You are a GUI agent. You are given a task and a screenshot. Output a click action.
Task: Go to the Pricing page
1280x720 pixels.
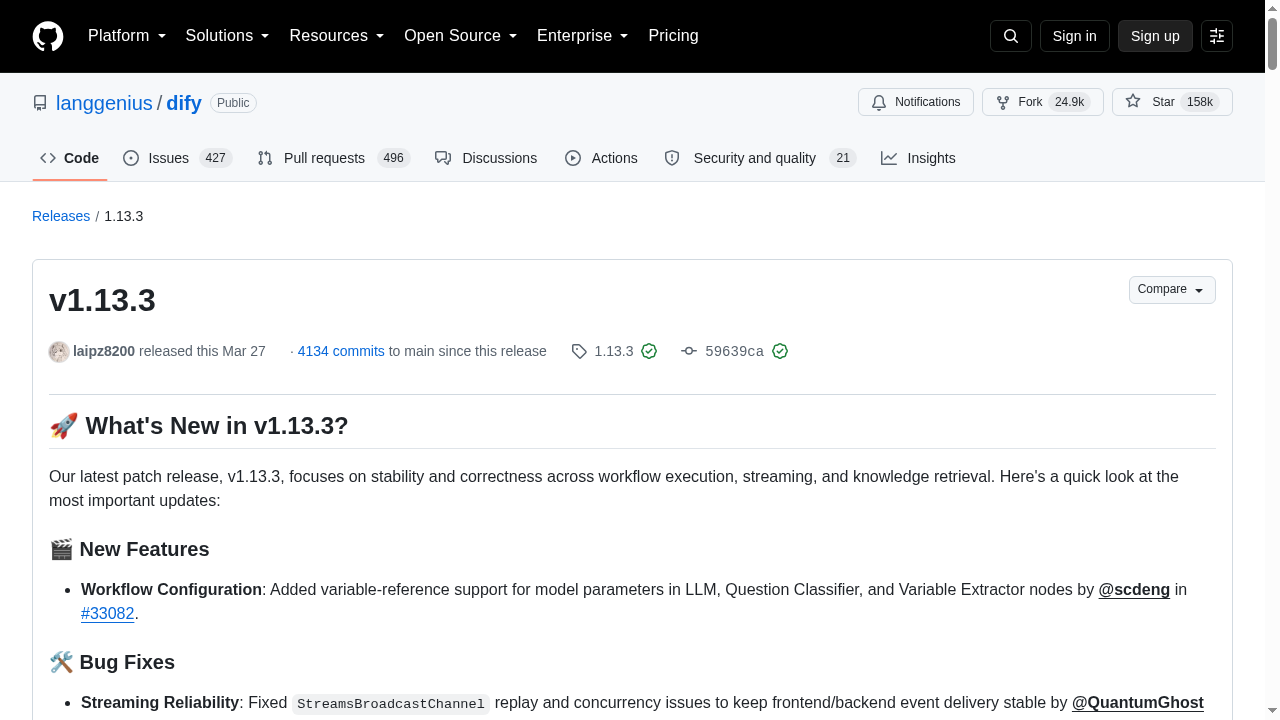pyautogui.click(x=673, y=36)
